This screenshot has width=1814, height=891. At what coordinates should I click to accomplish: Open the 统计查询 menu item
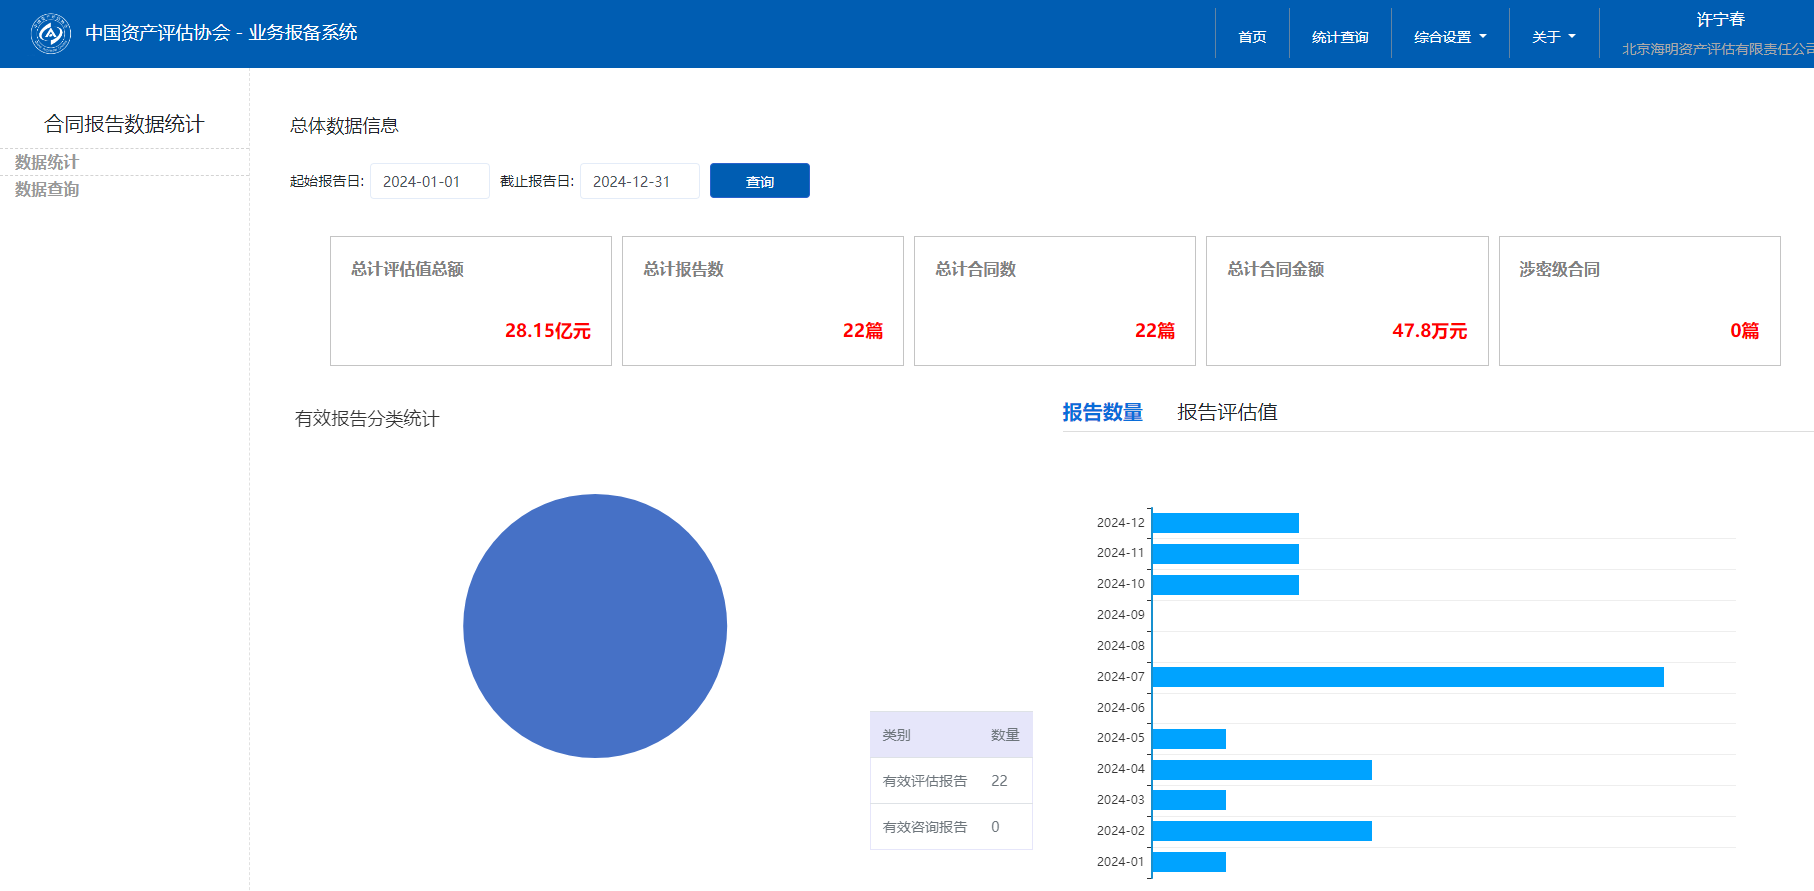coord(1340,37)
